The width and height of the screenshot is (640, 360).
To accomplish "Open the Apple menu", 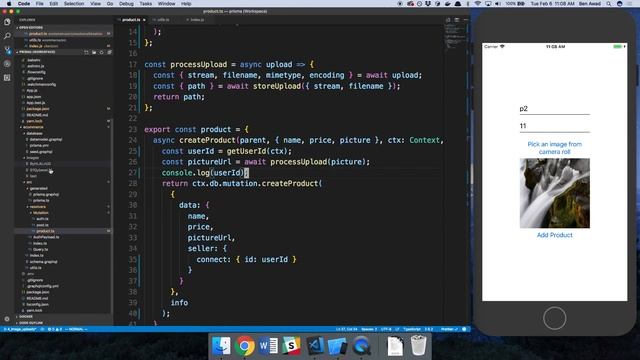I will (x=9, y=4).
